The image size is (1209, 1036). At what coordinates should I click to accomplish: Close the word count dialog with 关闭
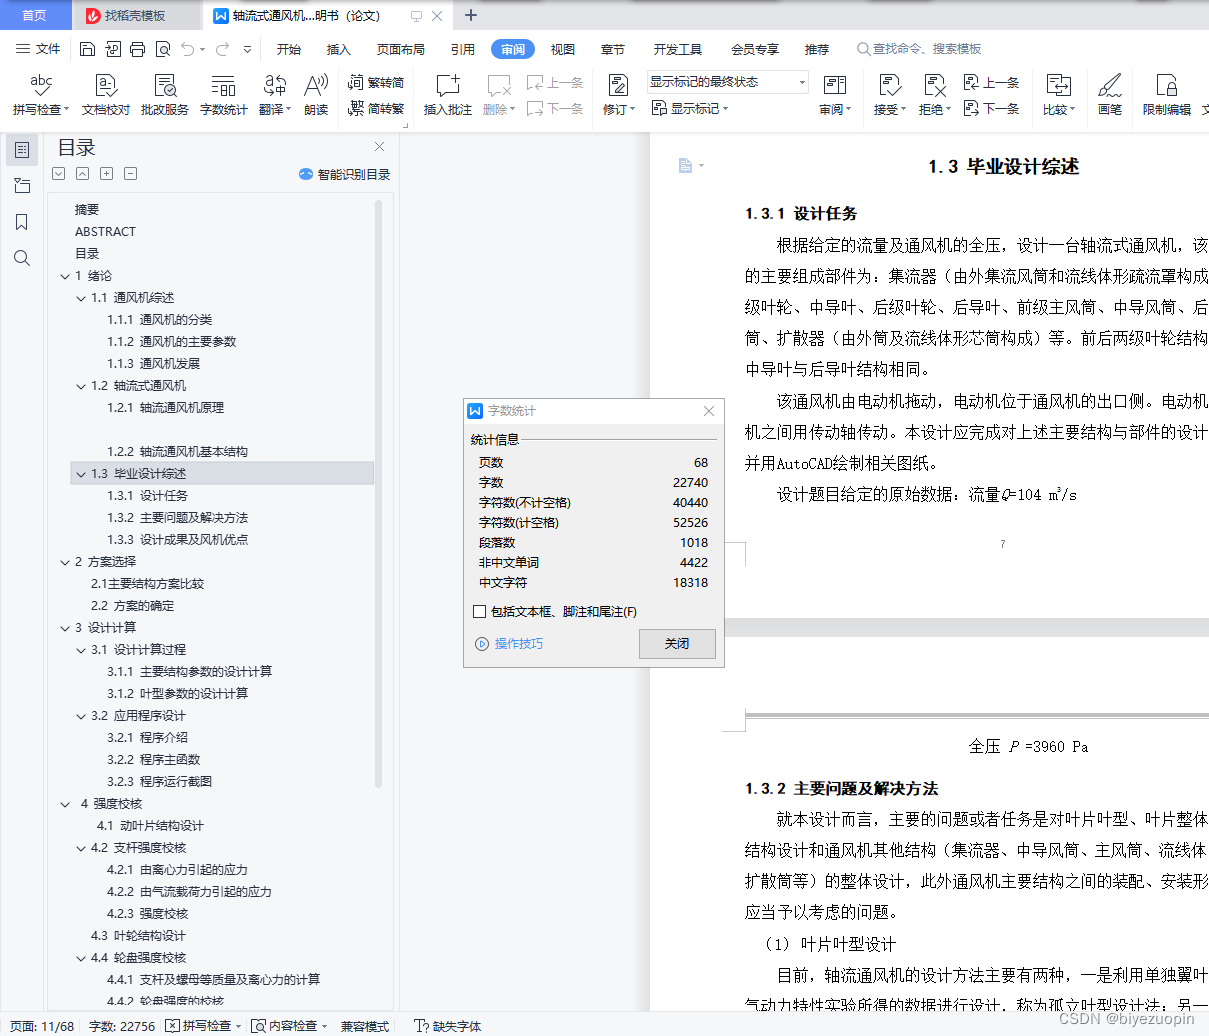click(x=677, y=644)
